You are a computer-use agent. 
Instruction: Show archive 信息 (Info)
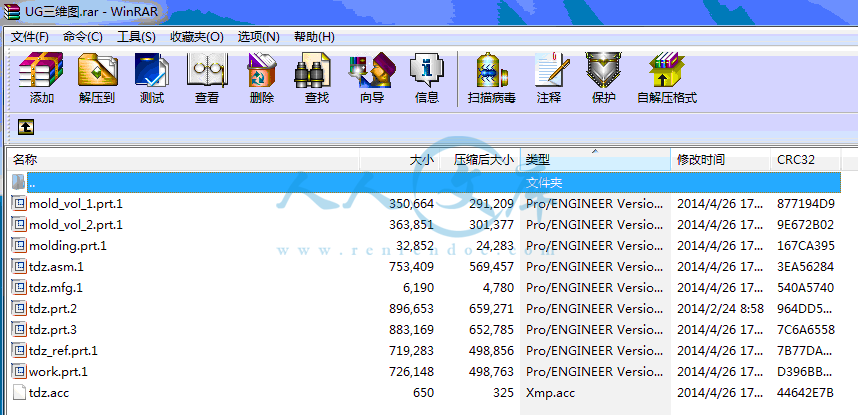[427, 70]
